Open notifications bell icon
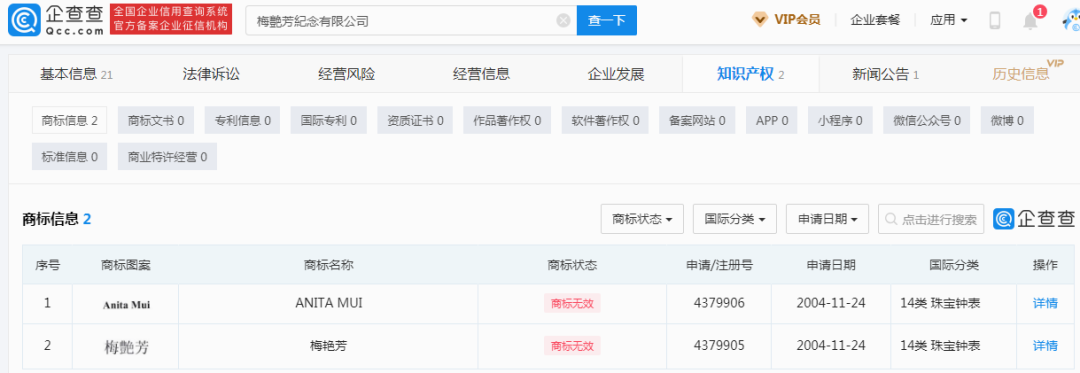This screenshot has height=373, width=1080. coord(1030,21)
